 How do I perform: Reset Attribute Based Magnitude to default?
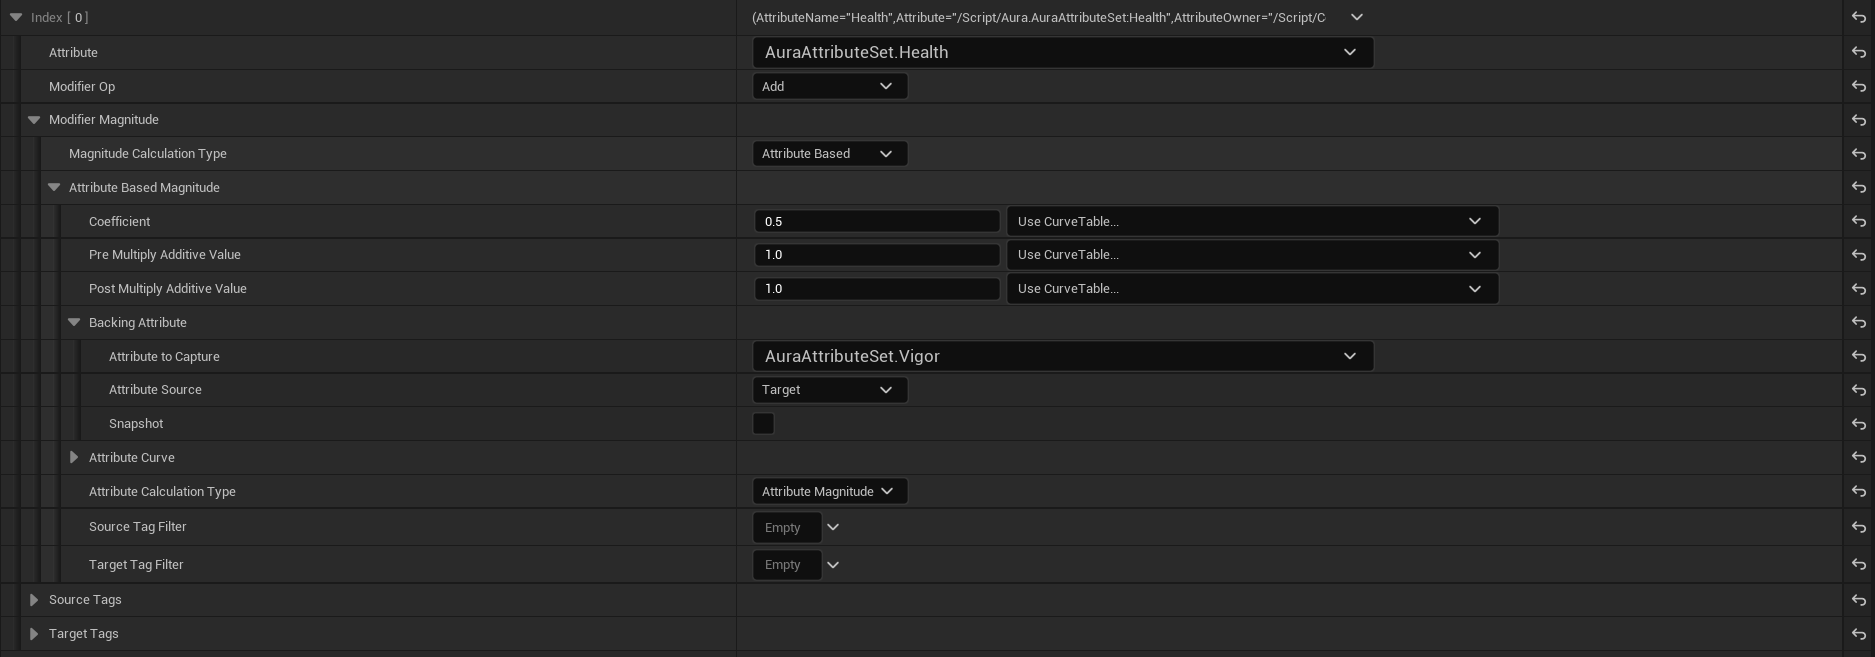(1859, 187)
